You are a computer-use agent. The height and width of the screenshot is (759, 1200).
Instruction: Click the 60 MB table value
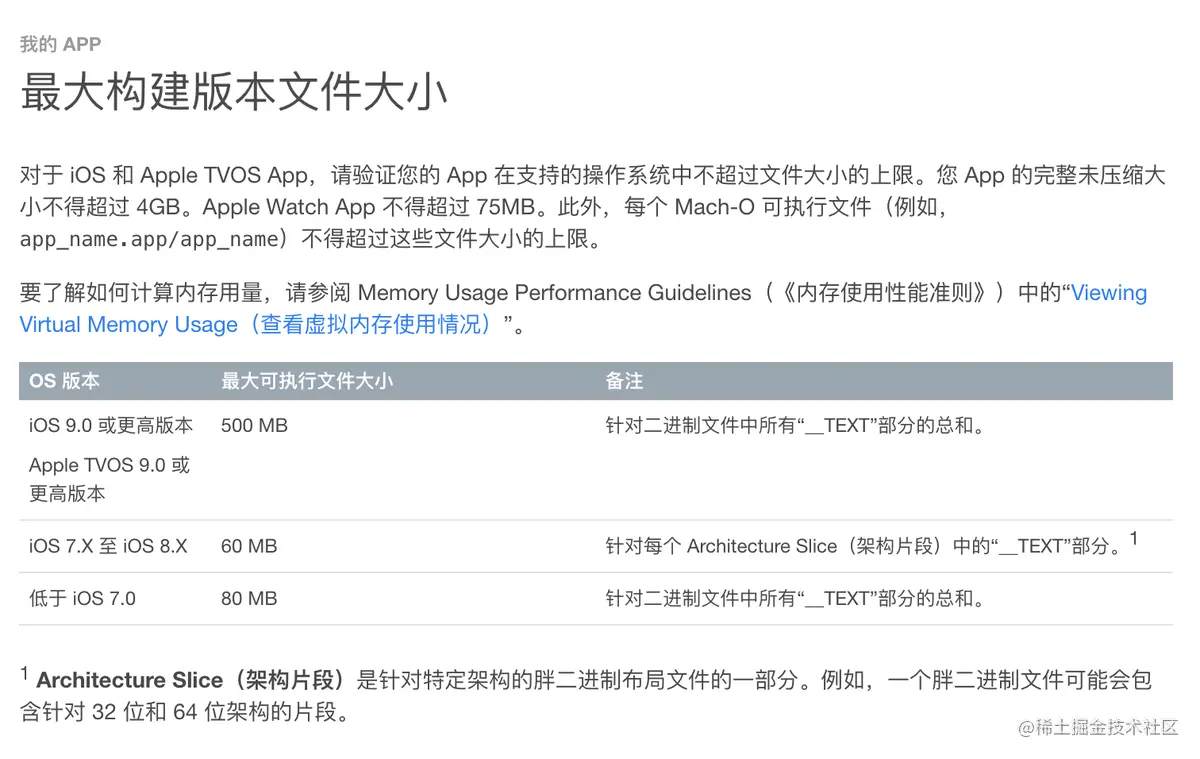pos(249,546)
